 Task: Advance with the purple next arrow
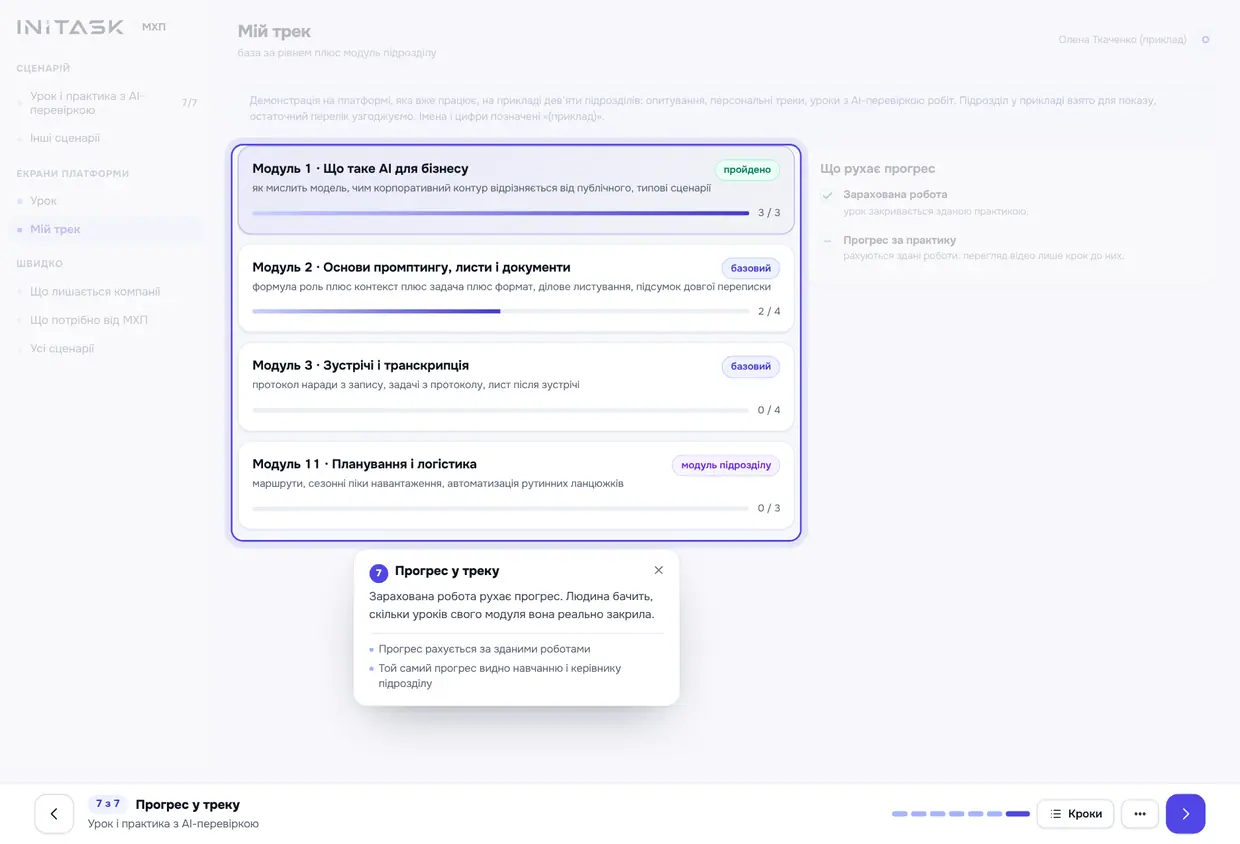click(1185, 814)
